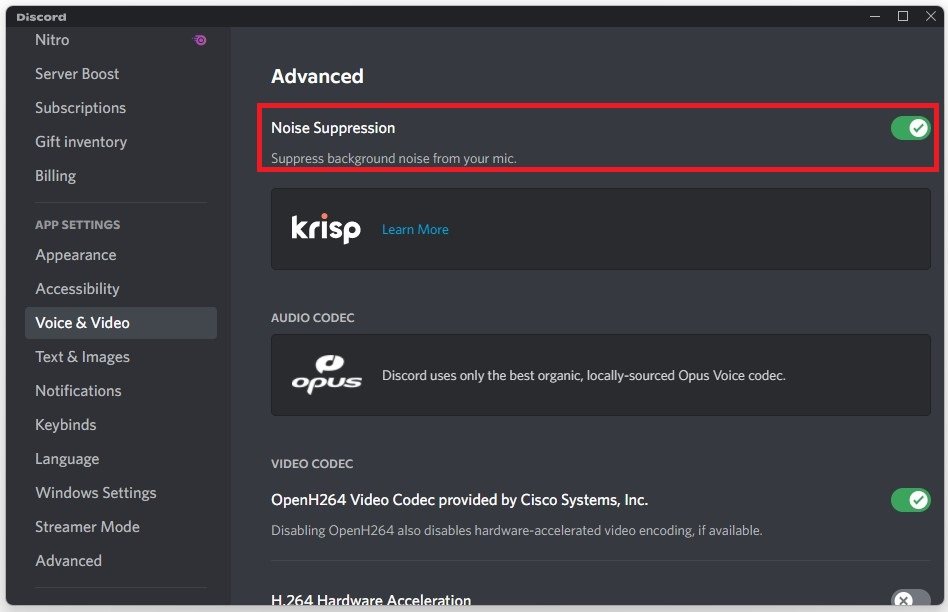
Task: Open Text & Images settings
Action: pyautogui.click(x=121, y=357)
